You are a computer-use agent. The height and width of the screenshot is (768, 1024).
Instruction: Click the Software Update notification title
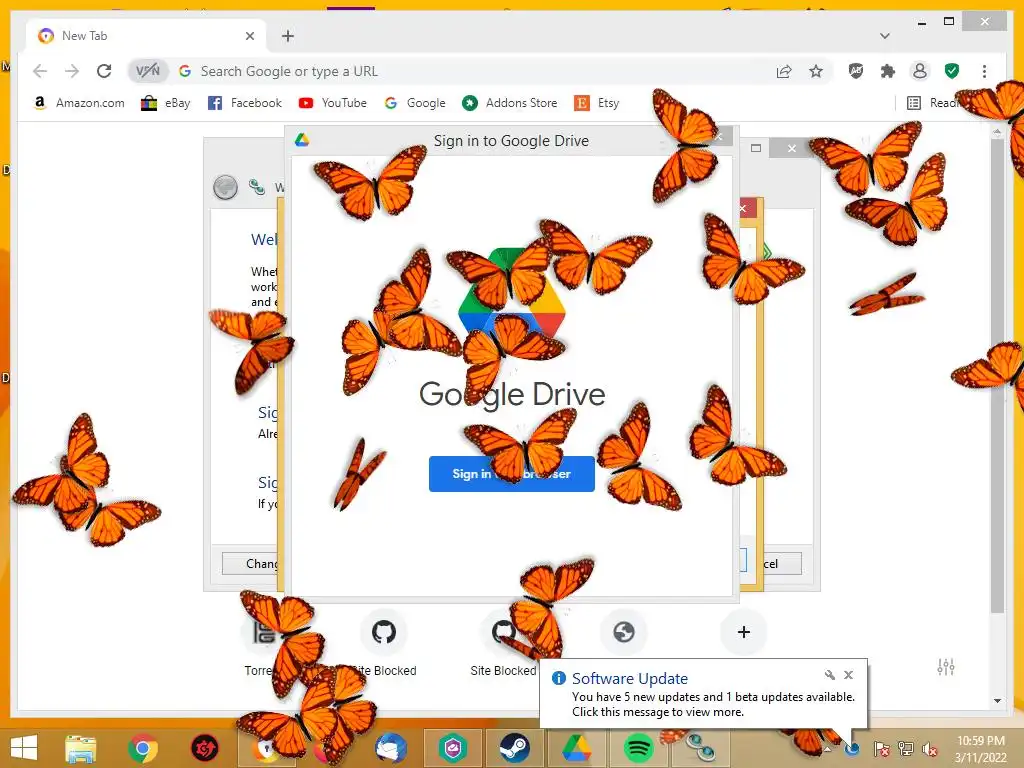(x=630, y=679)
